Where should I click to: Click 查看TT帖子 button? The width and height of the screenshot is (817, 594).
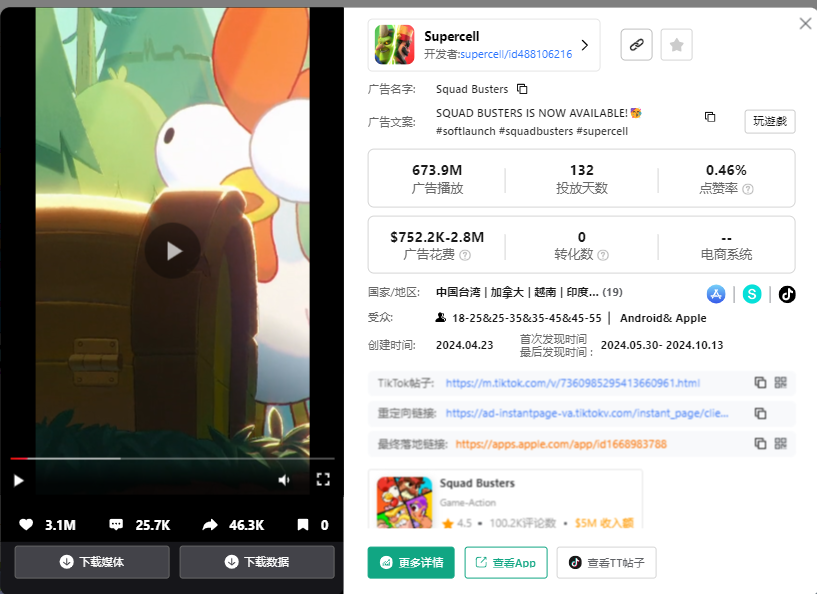606,563
